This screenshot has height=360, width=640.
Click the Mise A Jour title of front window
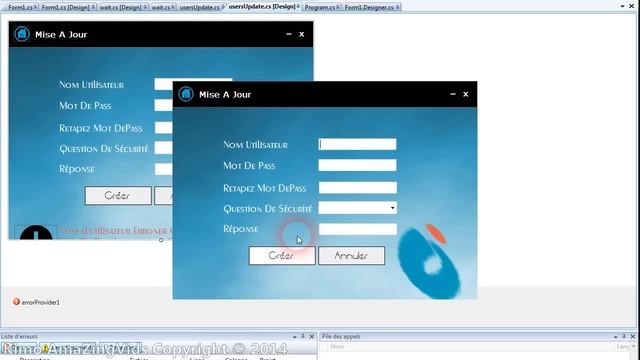point(225,94)
